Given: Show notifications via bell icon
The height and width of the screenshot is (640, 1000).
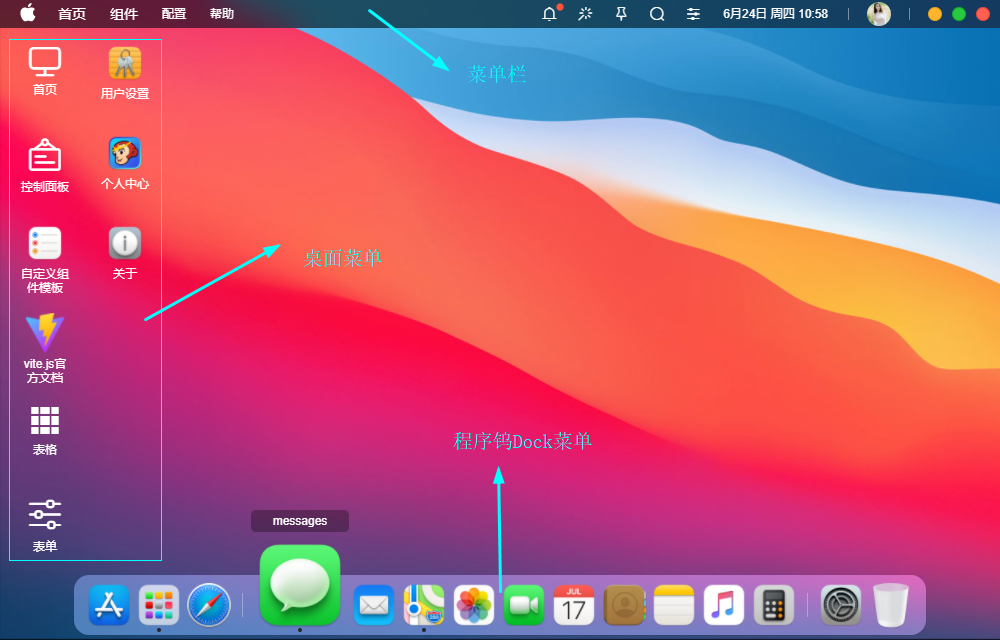Looking at the screenshot, I should coord(550,13).
